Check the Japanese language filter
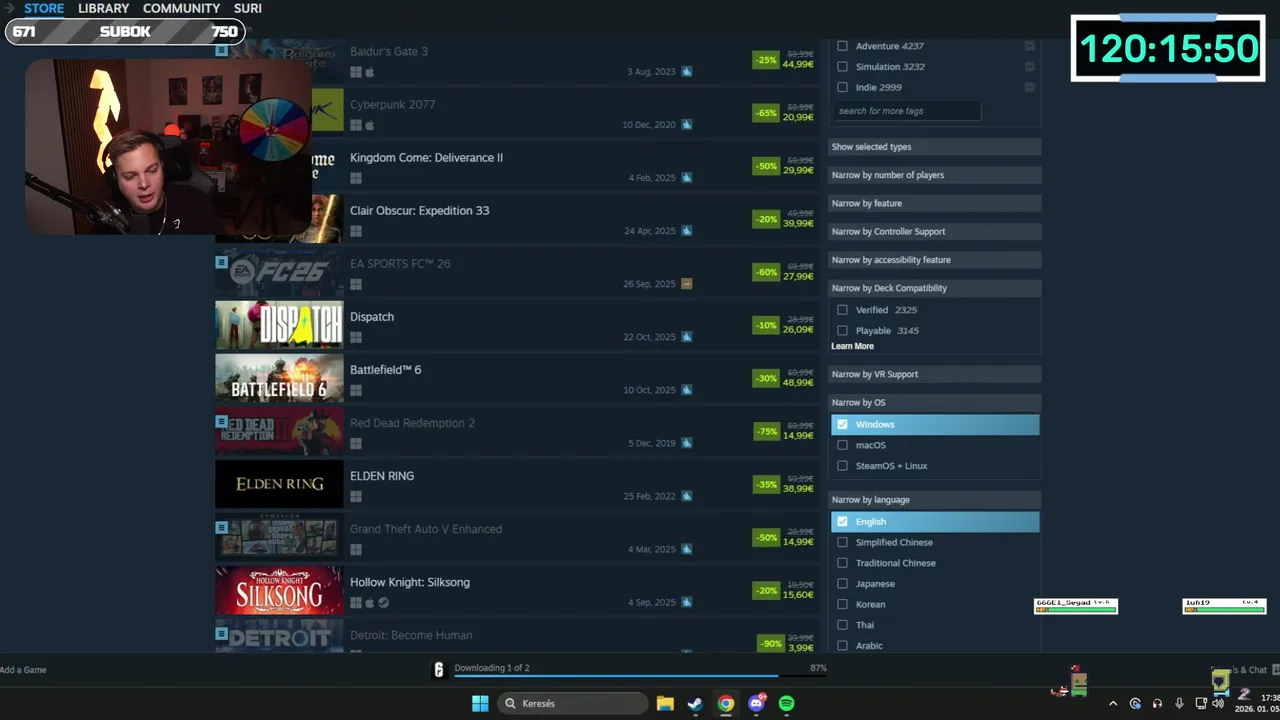Screen dimensions: 1280x720 [842, 583]
